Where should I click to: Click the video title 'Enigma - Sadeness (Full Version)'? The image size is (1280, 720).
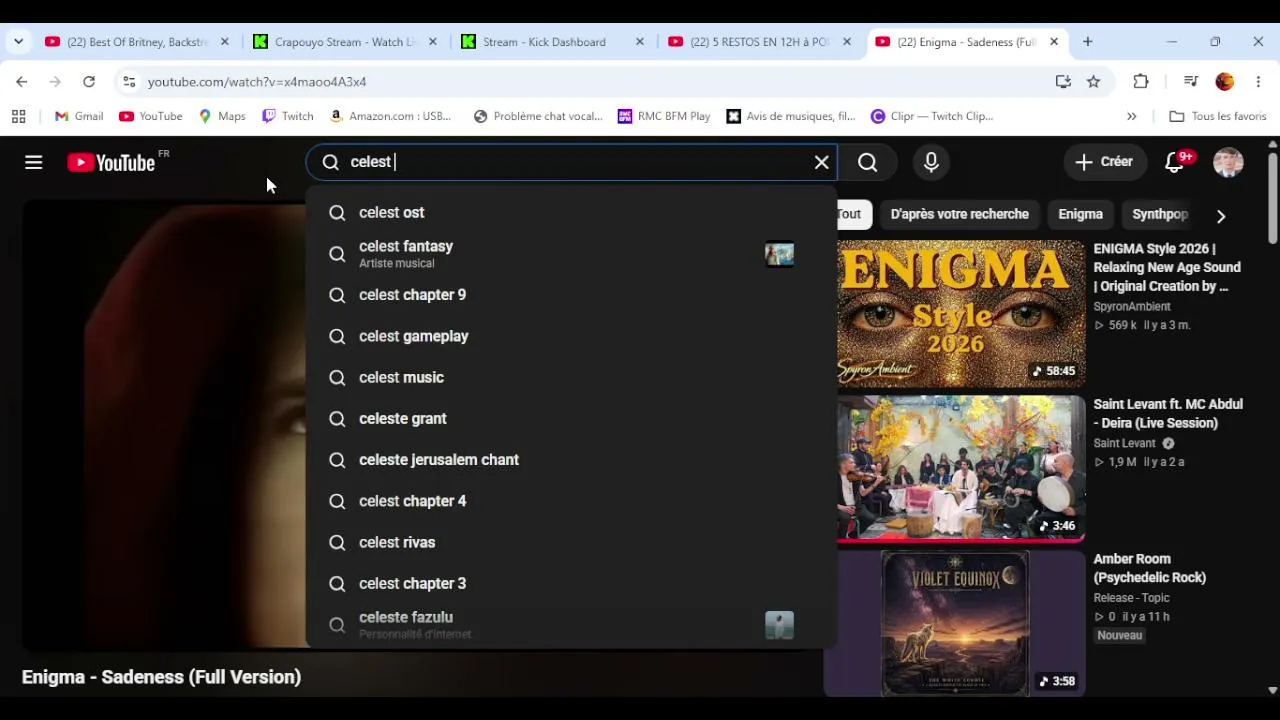tap(161, 677)
